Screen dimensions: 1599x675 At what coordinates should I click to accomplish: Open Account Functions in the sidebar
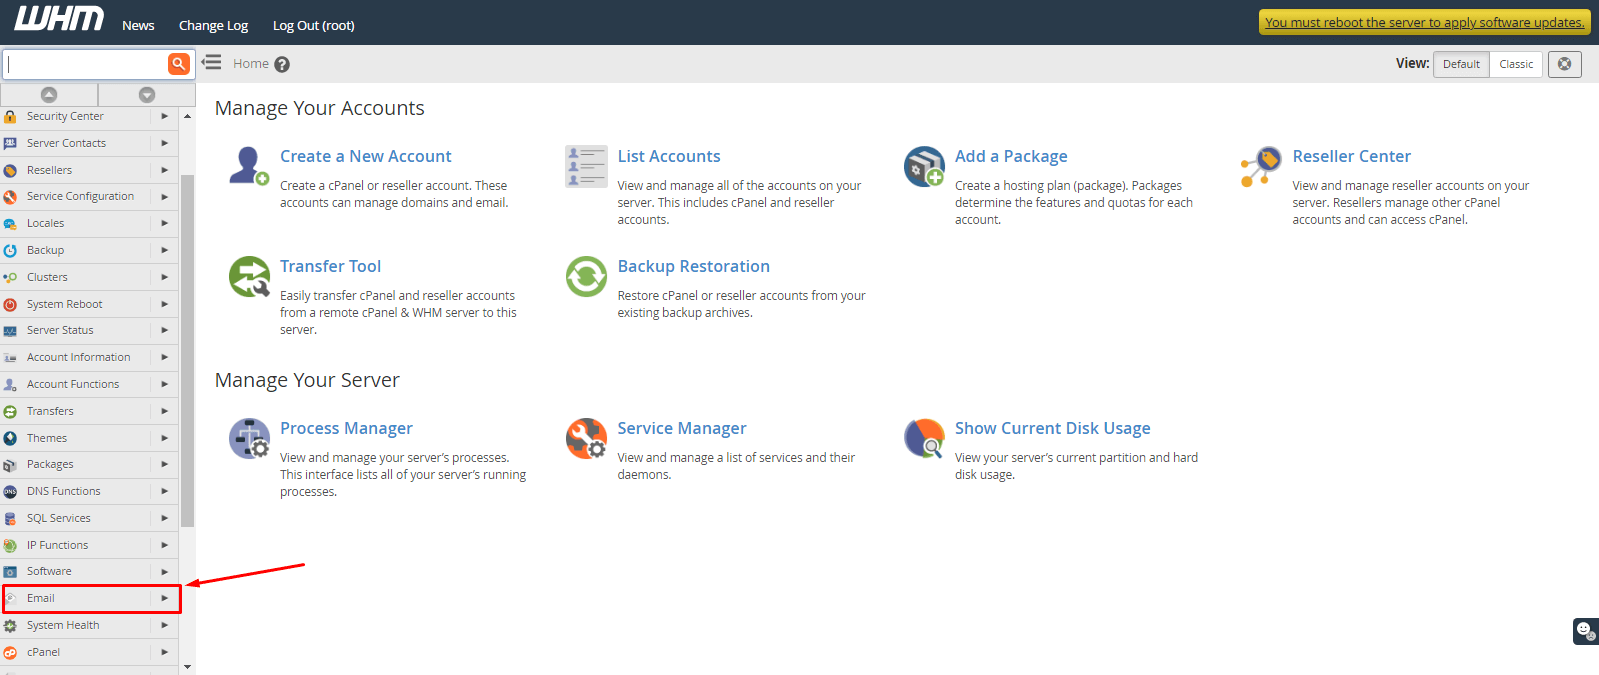coord(73,384)
